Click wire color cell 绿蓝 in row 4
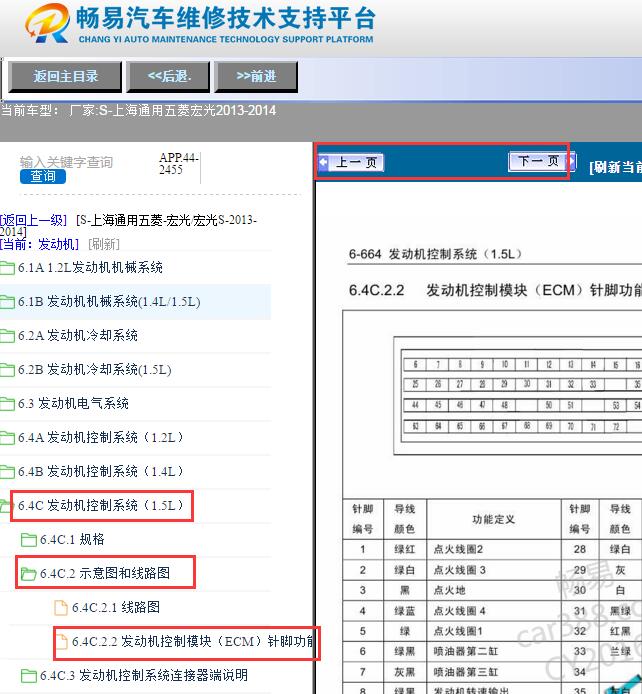The image size is (642, 694). 405,611
